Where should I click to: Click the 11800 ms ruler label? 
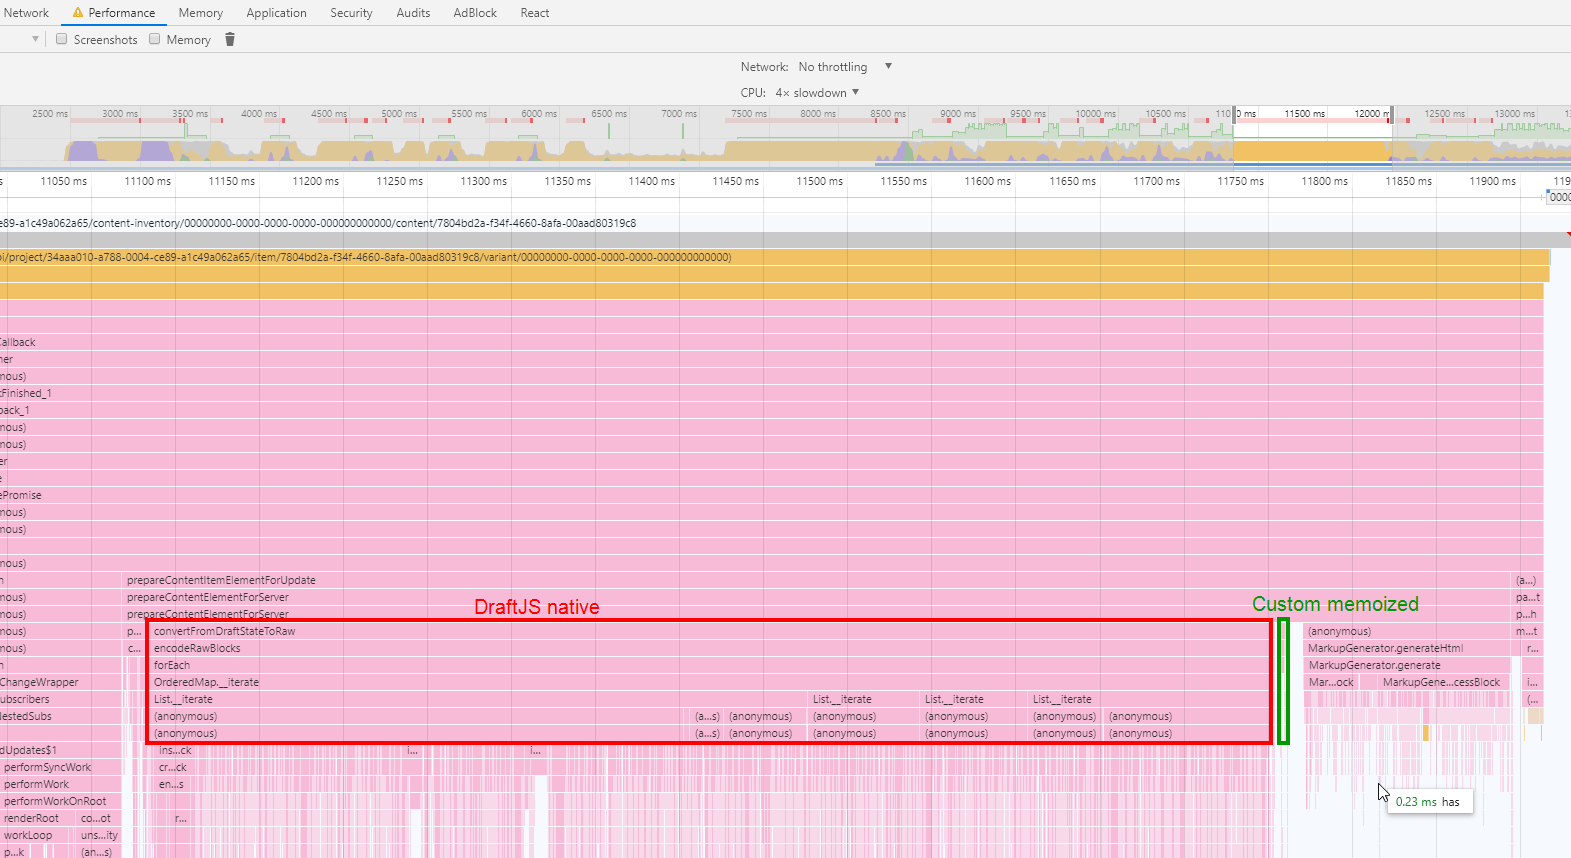pos(1323,181)
